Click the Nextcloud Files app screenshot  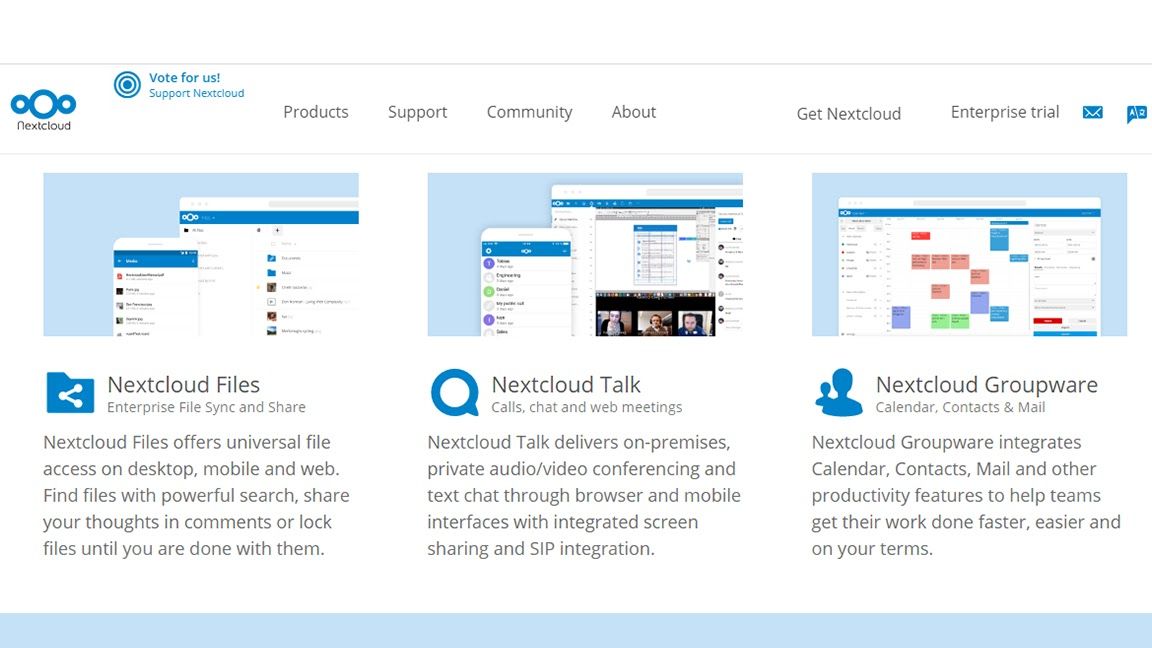click(x=200, y=254)
